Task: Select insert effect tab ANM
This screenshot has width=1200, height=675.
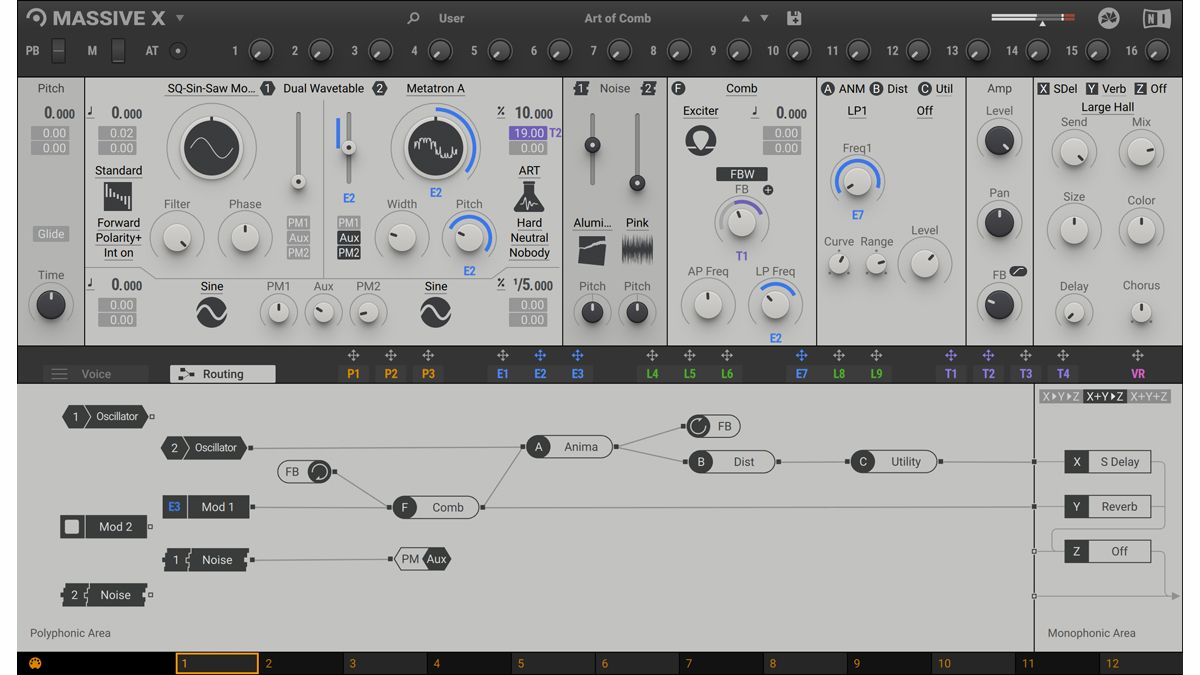Action: pos(843,88)
